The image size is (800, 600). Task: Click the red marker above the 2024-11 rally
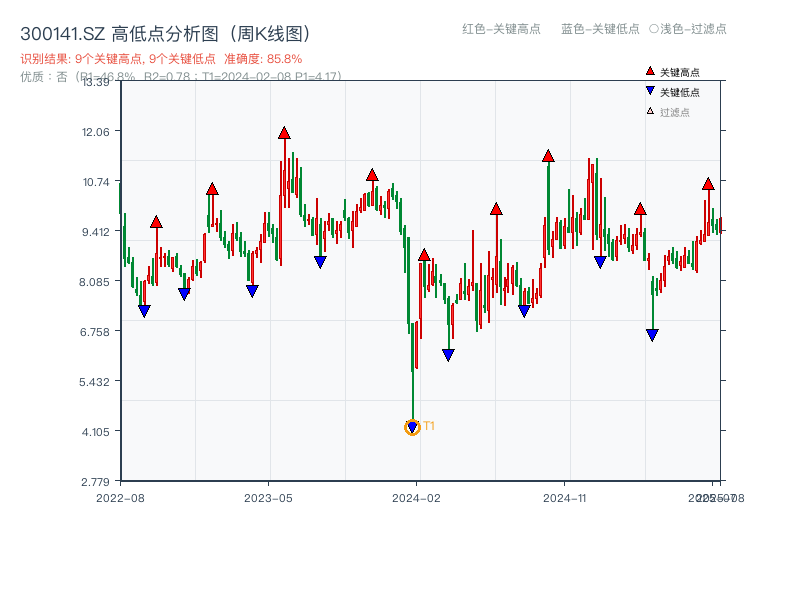coord(548,155)
